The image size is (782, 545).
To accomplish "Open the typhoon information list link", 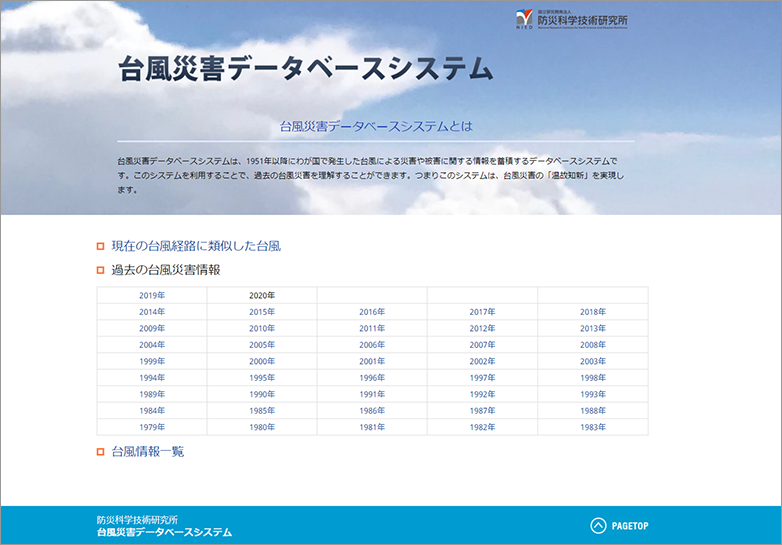I will coord(147,452).
